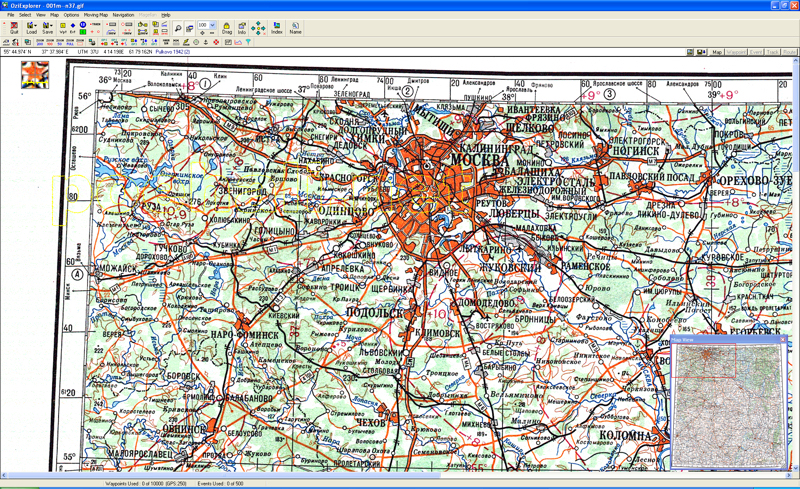Open the Index map icon
Viewport: 800px width, 489px height.
click(277, 28)
